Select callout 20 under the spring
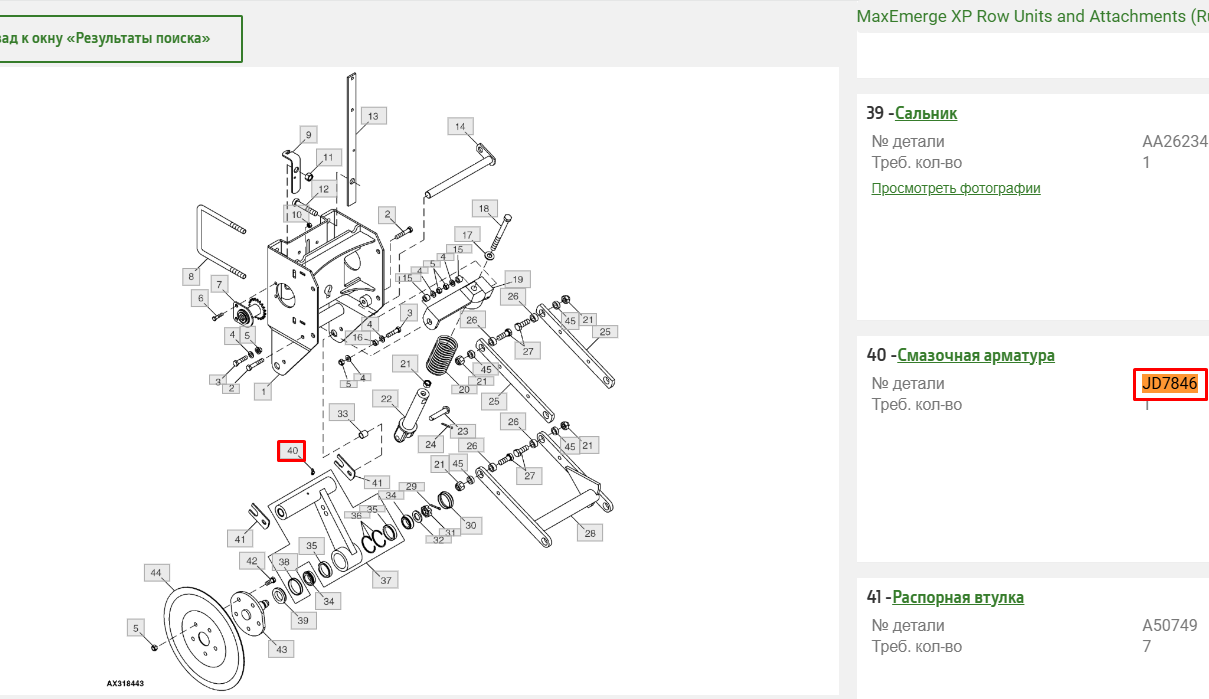 [464, 389]
